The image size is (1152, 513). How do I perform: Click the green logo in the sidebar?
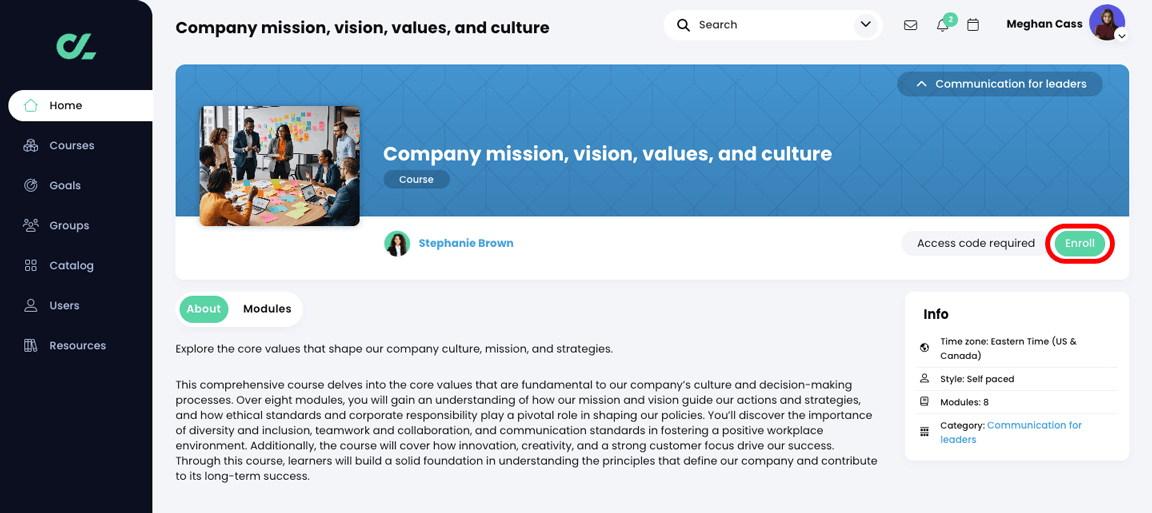[76, 46]
